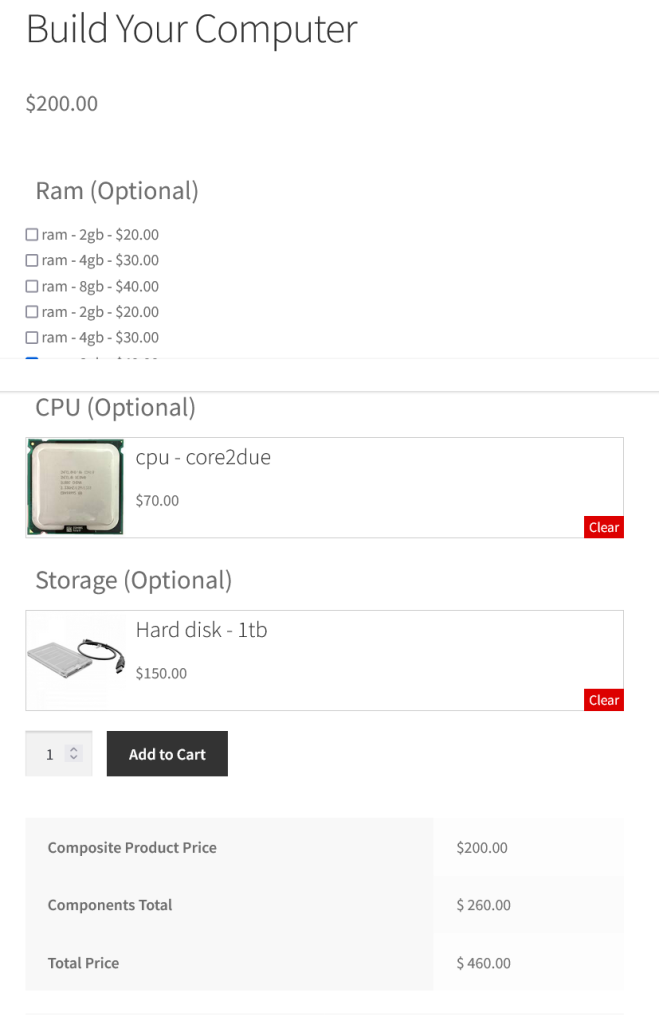Tick the second ram 4gb $30.00 checkbox
This screenshot has width=659, height=1024.
click(x=32, y=338)
